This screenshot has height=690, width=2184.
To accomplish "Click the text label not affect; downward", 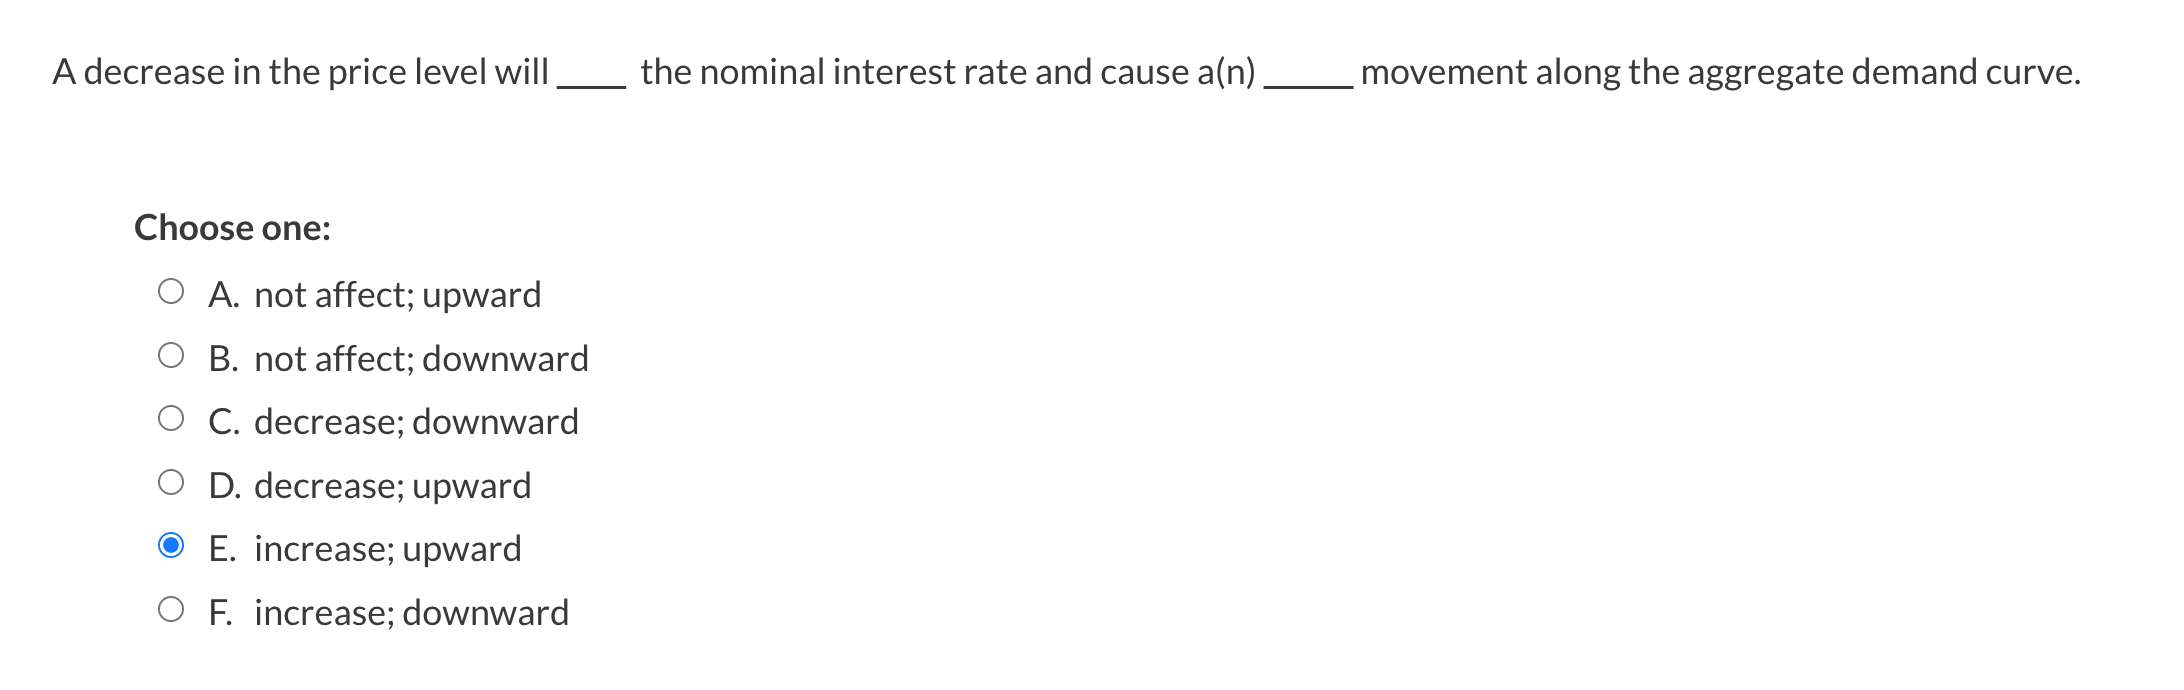I will tap(421, 357).
